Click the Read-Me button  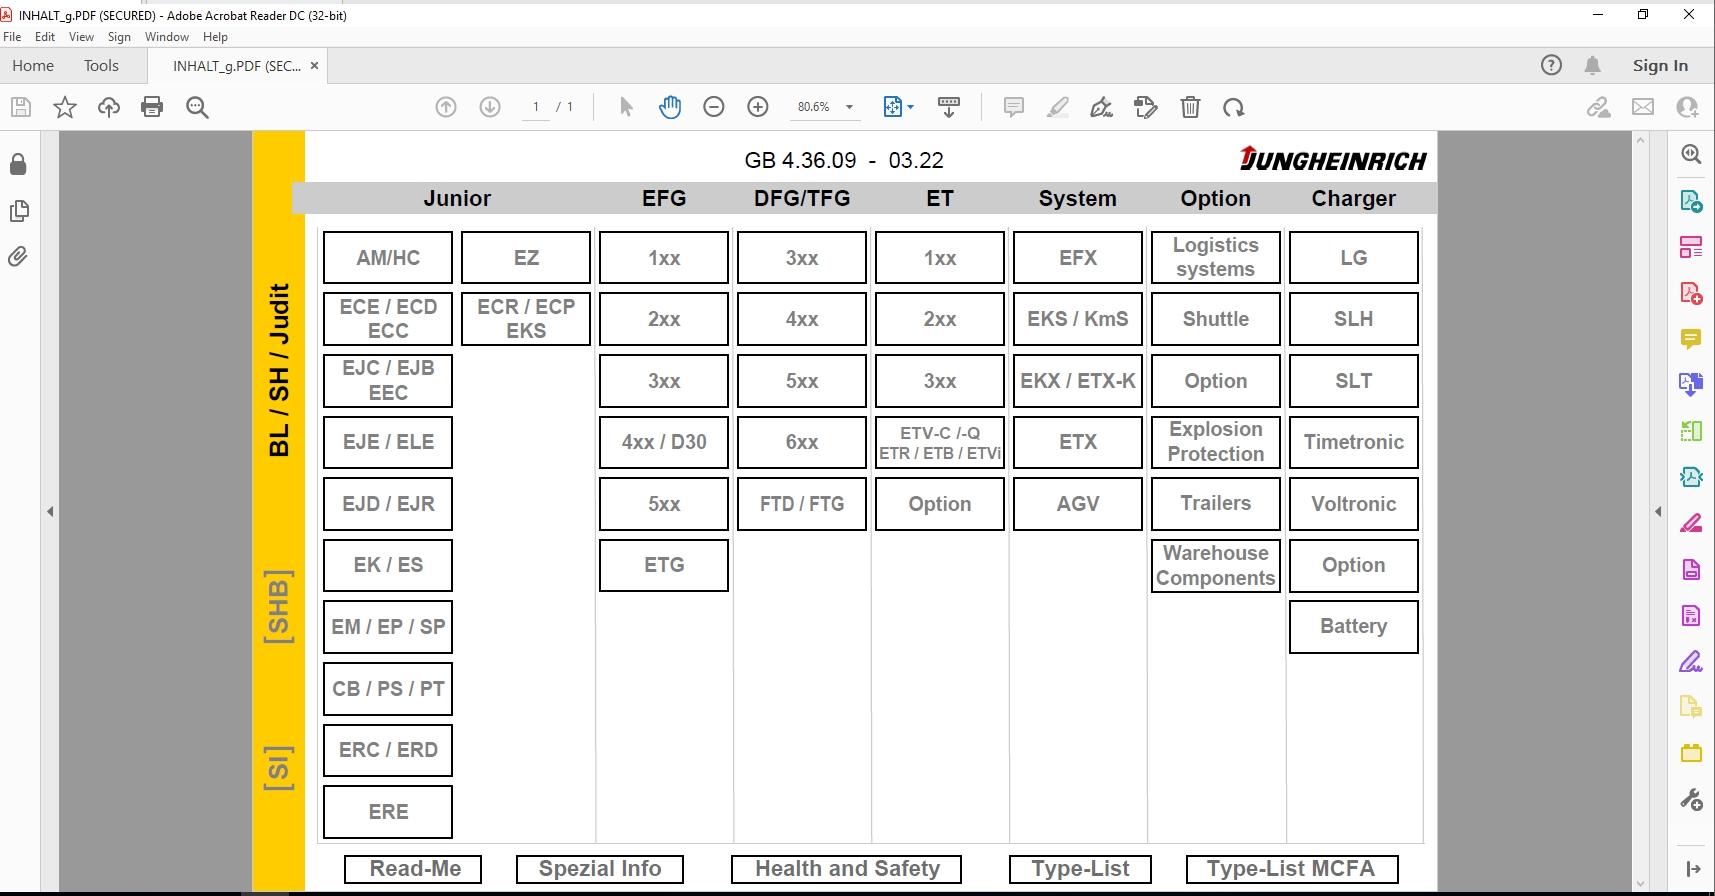(x=413, y=869)
